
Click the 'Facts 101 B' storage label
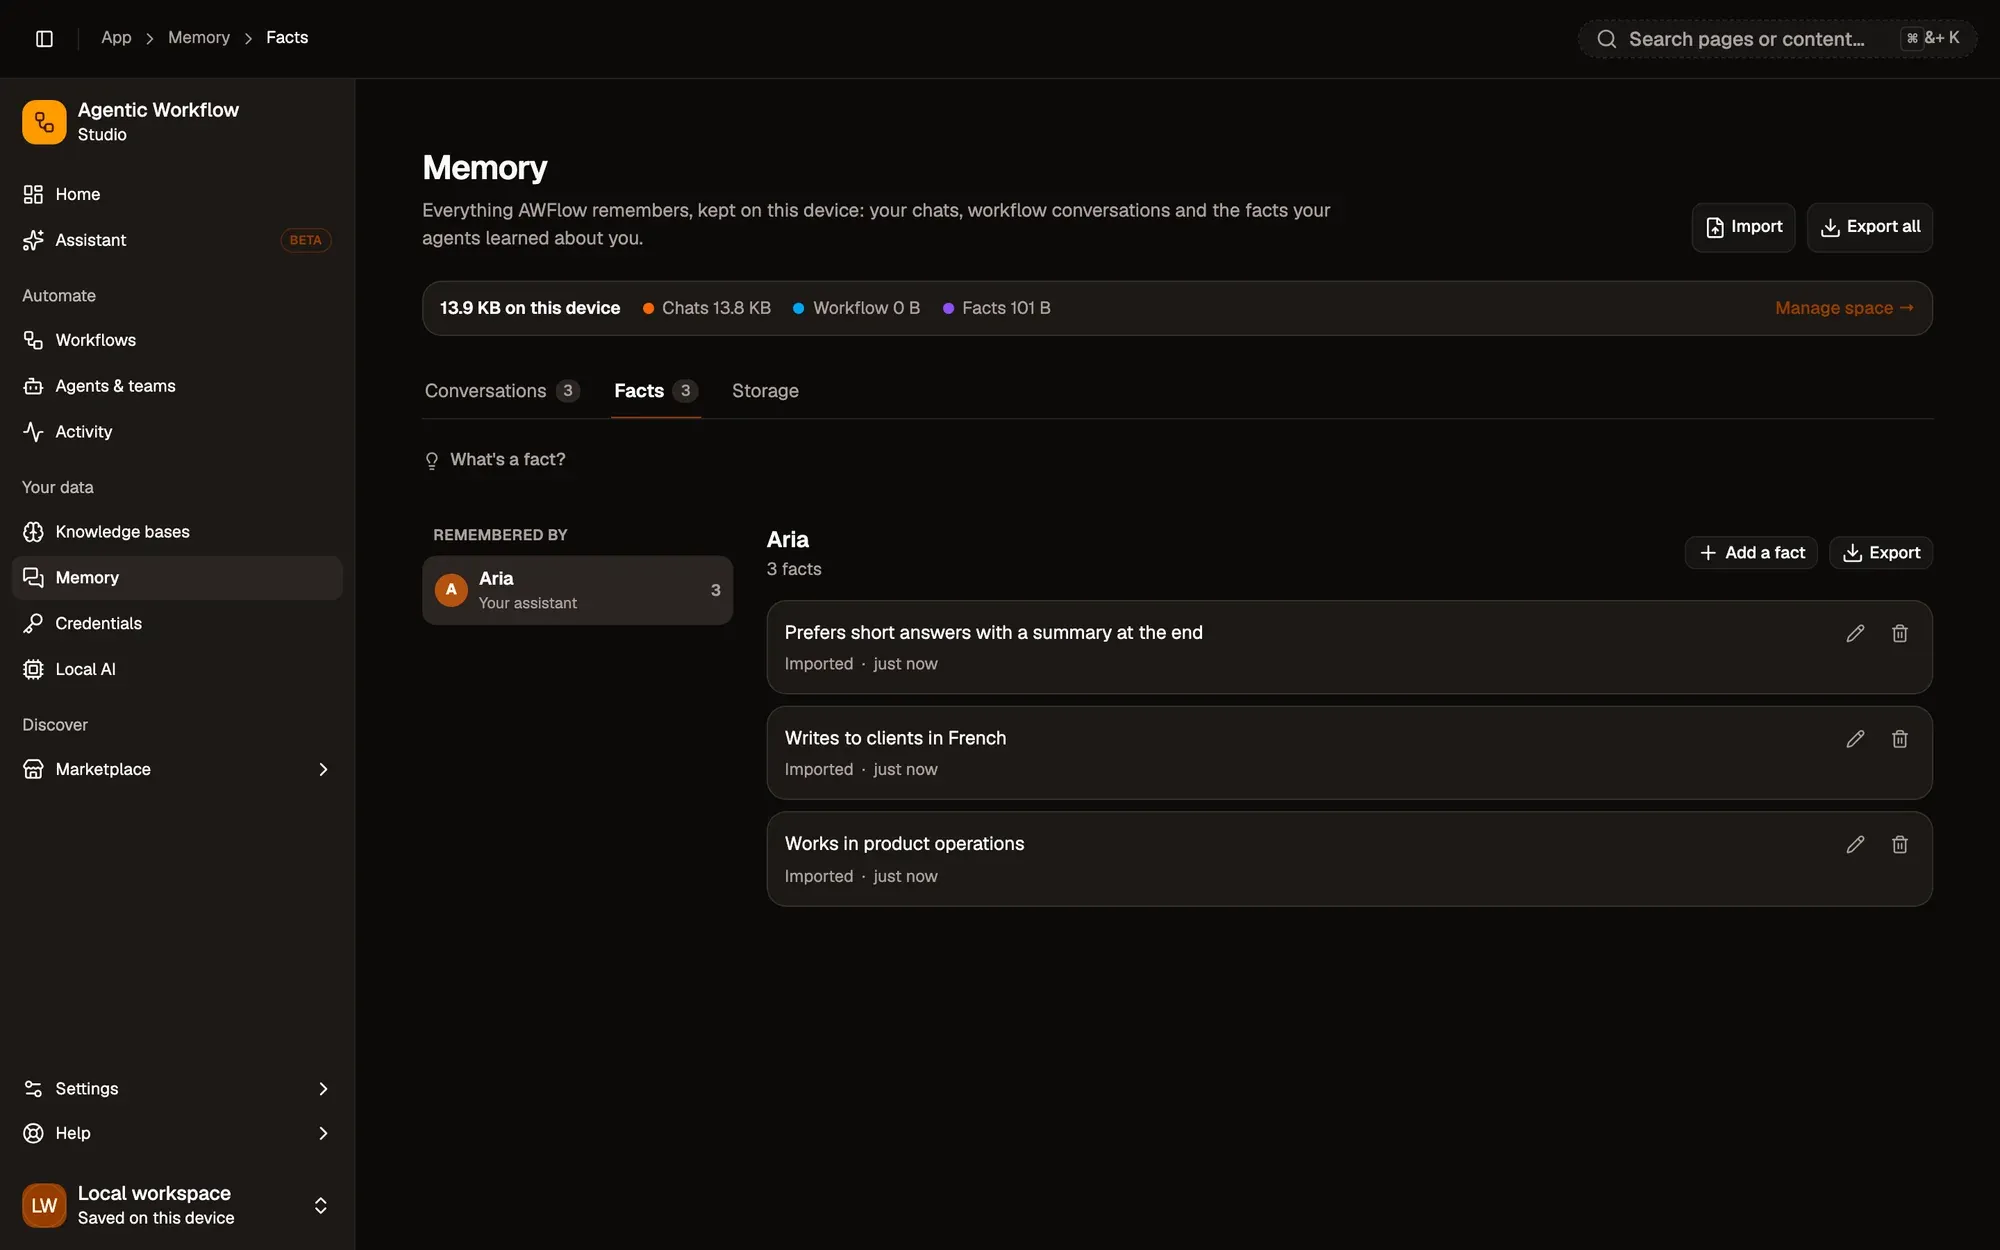click(997, 308)
